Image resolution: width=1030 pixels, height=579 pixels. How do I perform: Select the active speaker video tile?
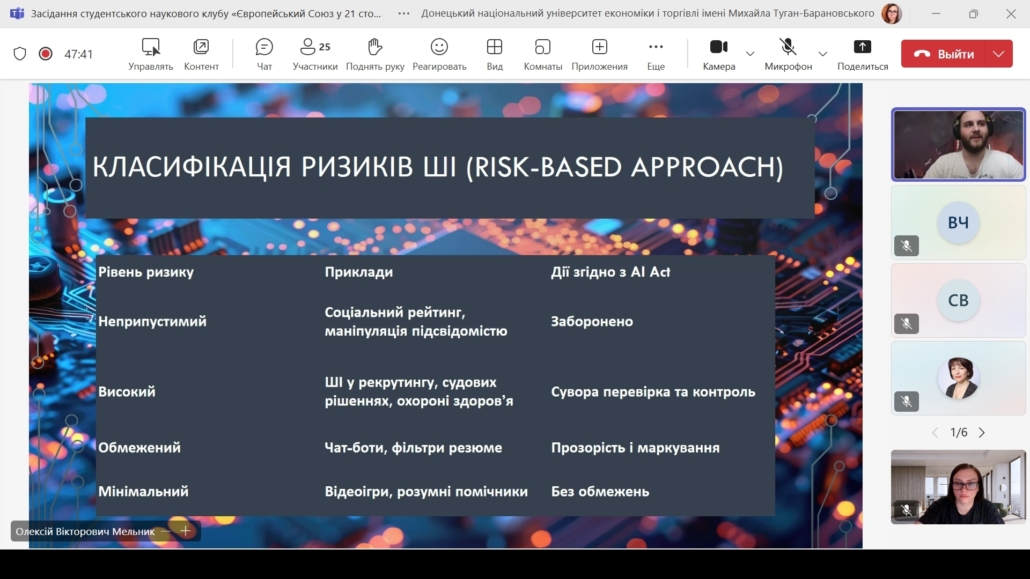tap(958, 145)
